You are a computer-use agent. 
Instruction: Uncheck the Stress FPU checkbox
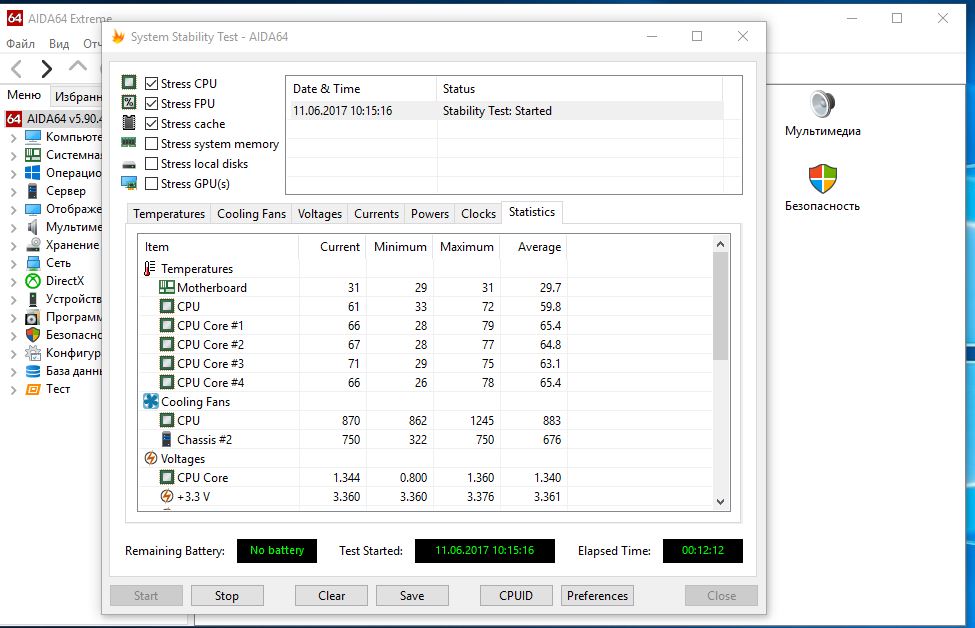(x=151, y=103)
